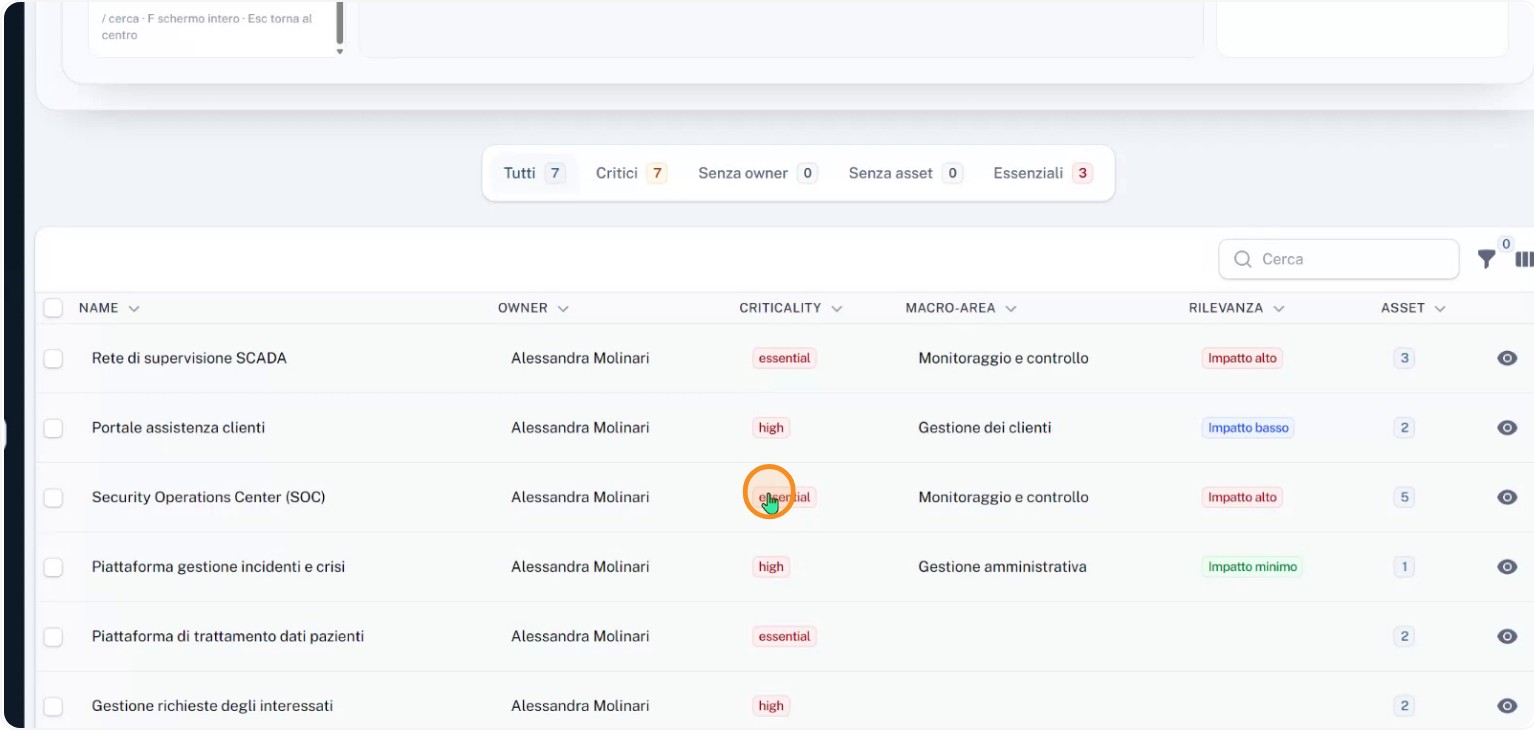
Task: Click the Gestione dei clienti macro-area cell
Action: click(985, 428)
